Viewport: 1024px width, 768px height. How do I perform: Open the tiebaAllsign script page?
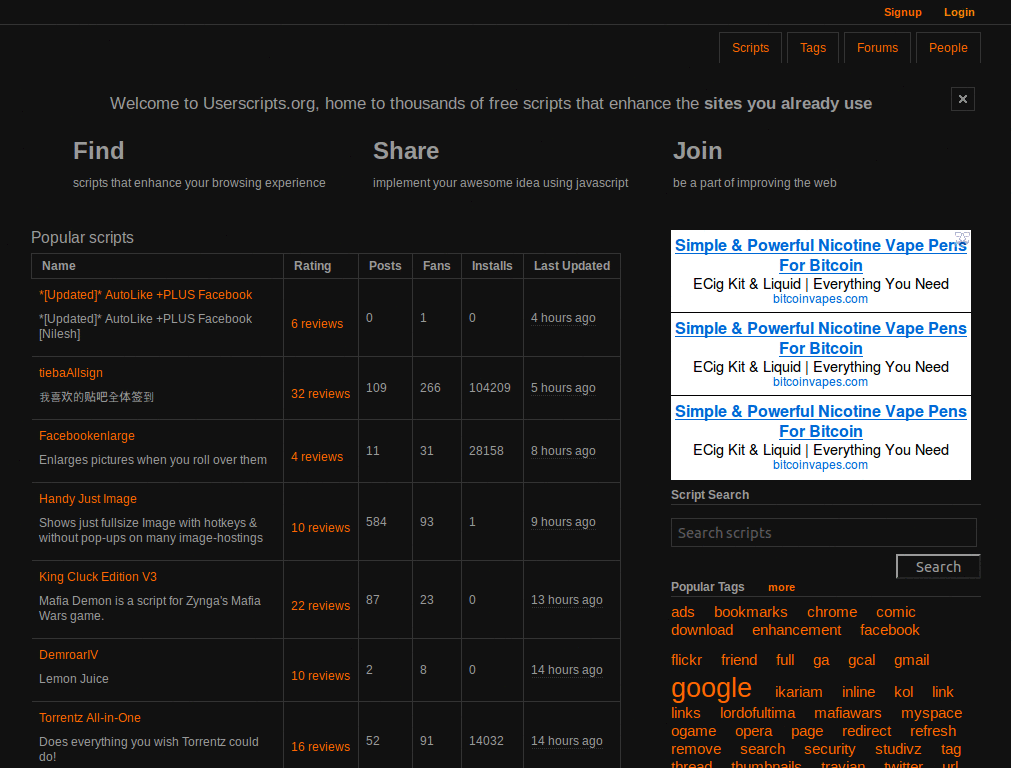tap(70, 372)
